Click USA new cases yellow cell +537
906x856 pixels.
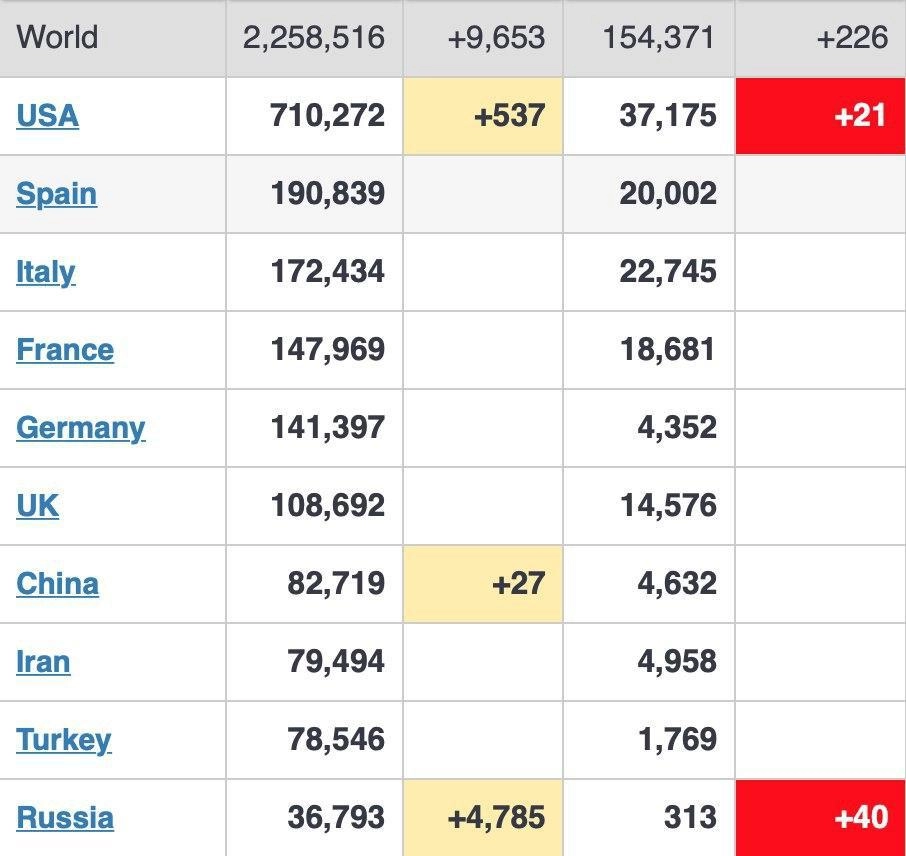pyautogui.click(x=484, y=116)
